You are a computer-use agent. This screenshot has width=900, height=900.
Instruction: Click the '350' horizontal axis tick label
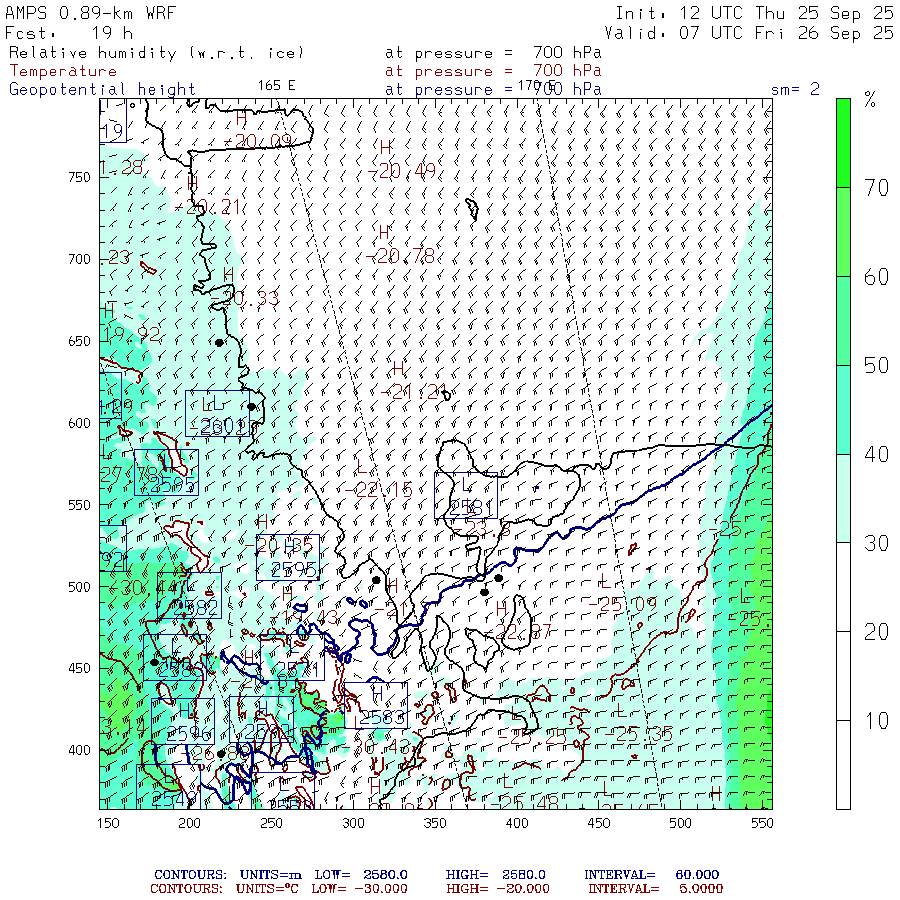coord(435,823)
